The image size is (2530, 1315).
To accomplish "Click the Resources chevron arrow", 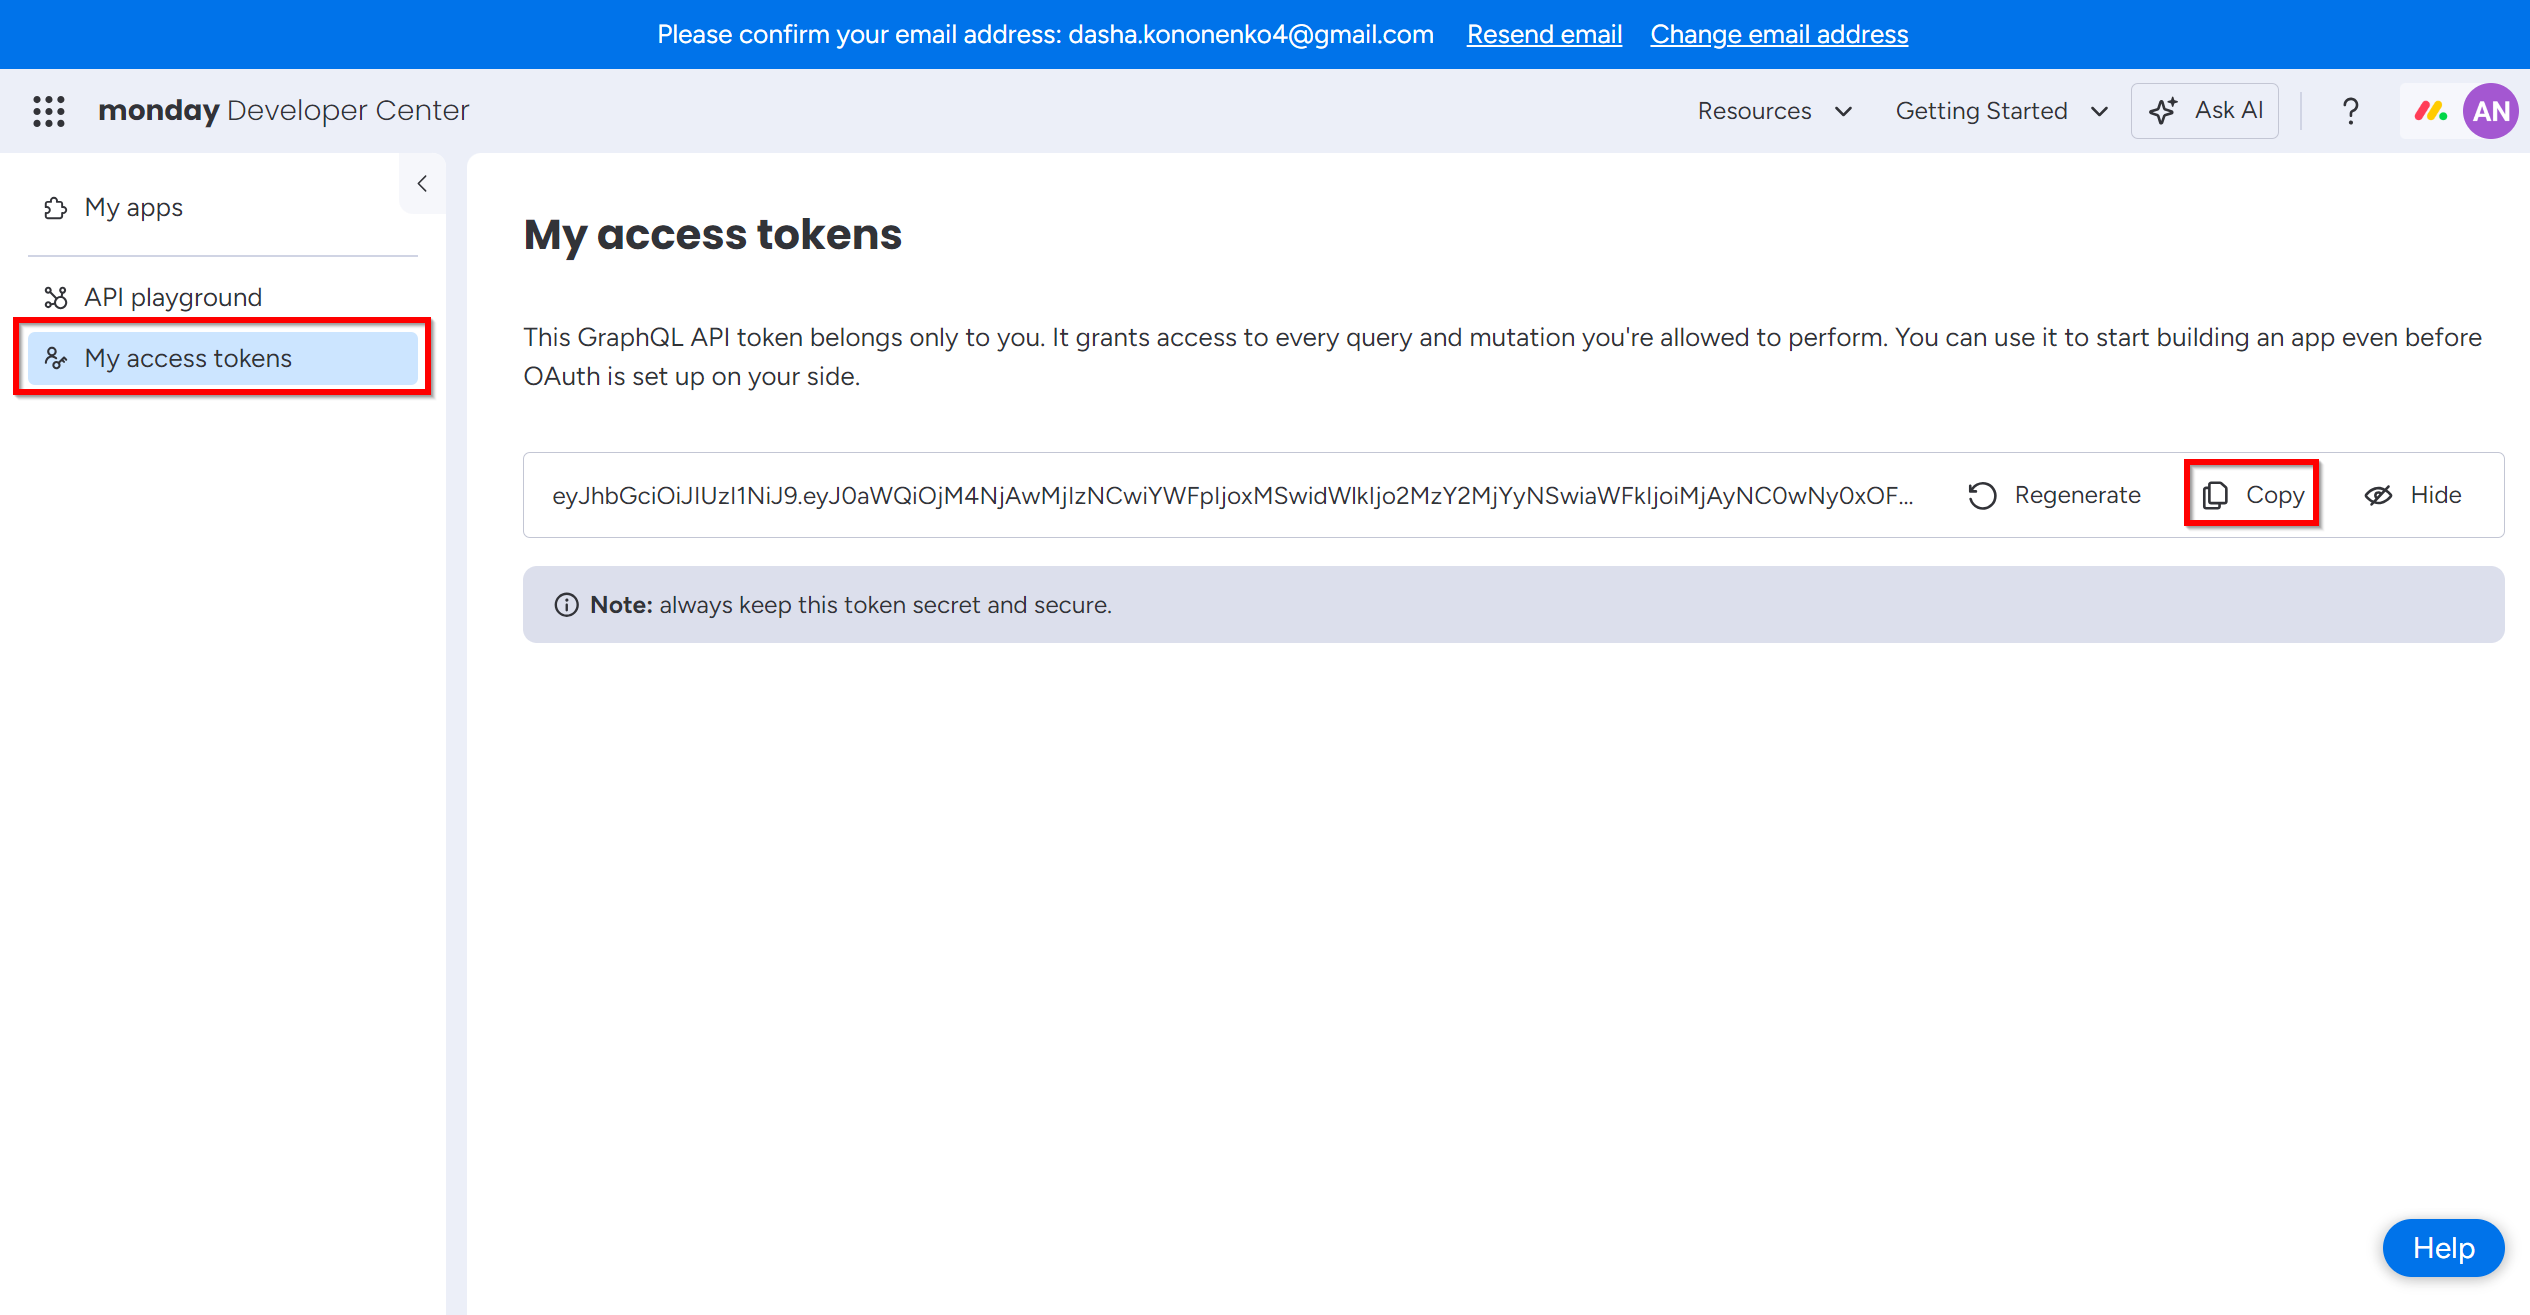I will coord(1843,111).
